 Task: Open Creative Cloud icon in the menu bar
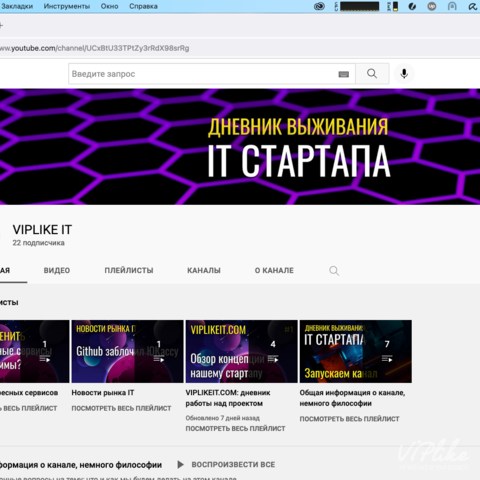point(319,6)
